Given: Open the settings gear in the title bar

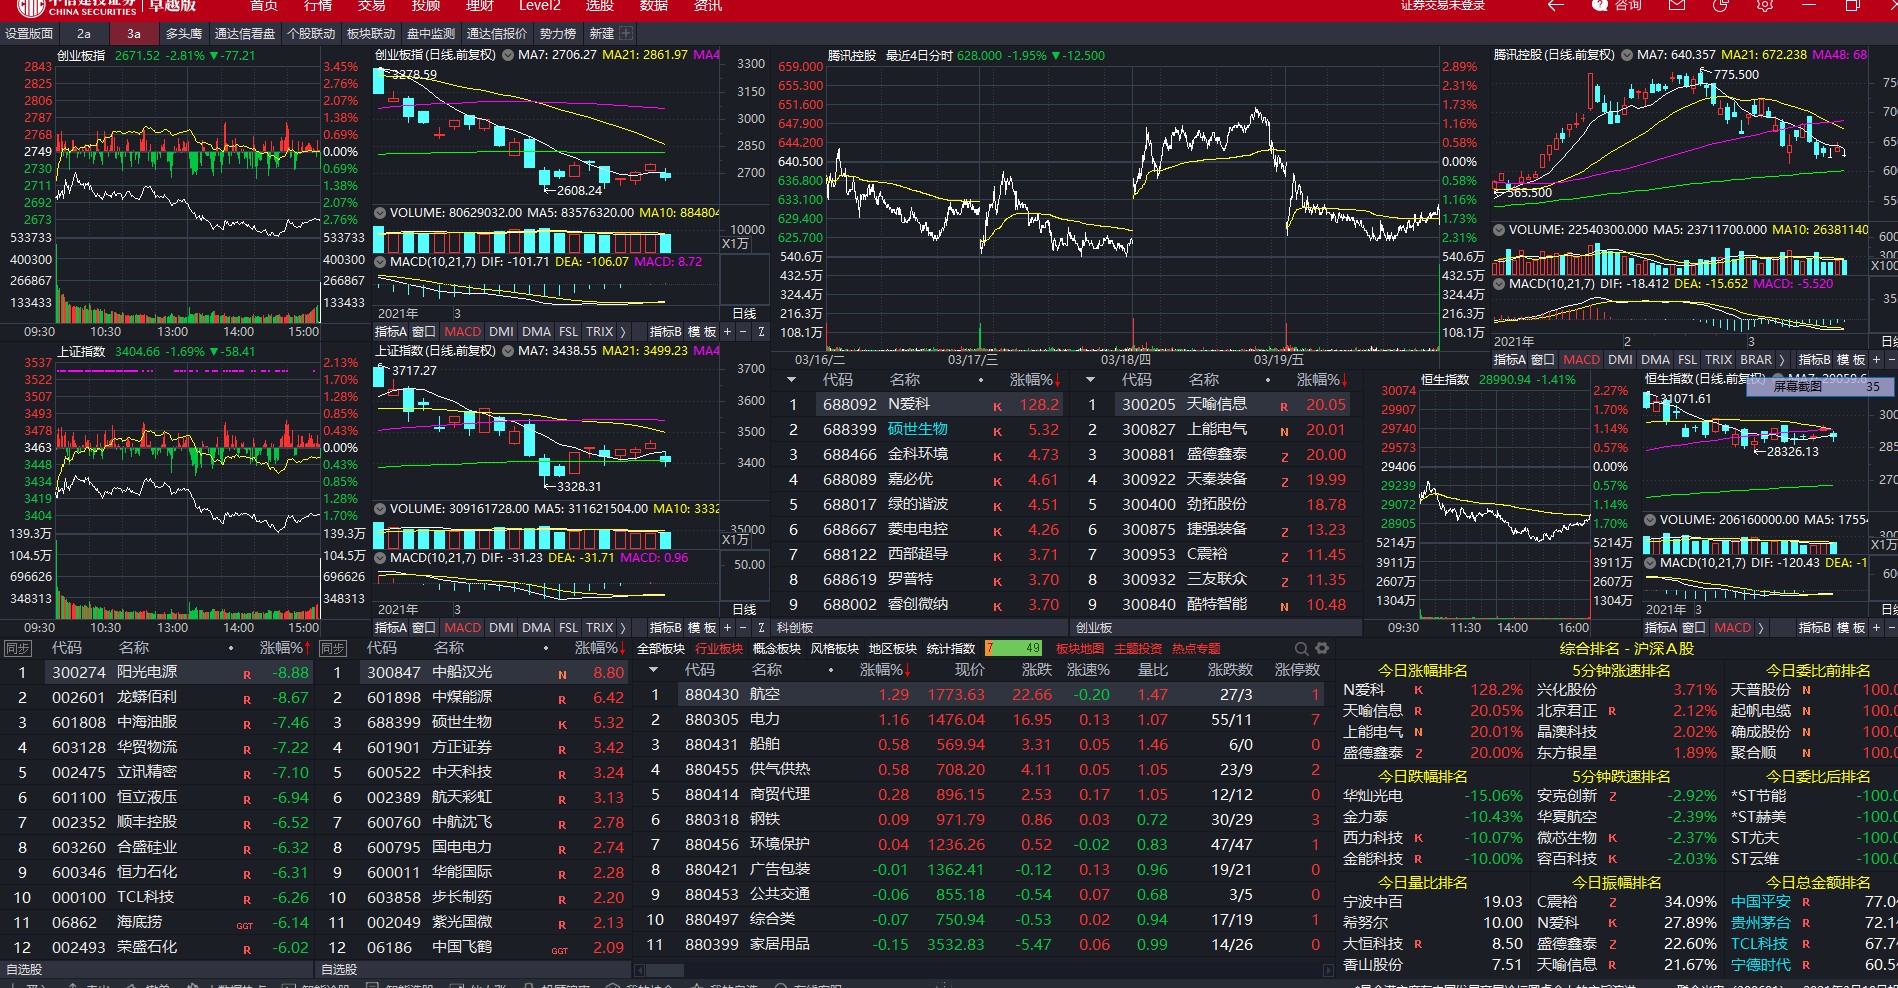Looking at the screenshot, I should tap(1765, 6).
